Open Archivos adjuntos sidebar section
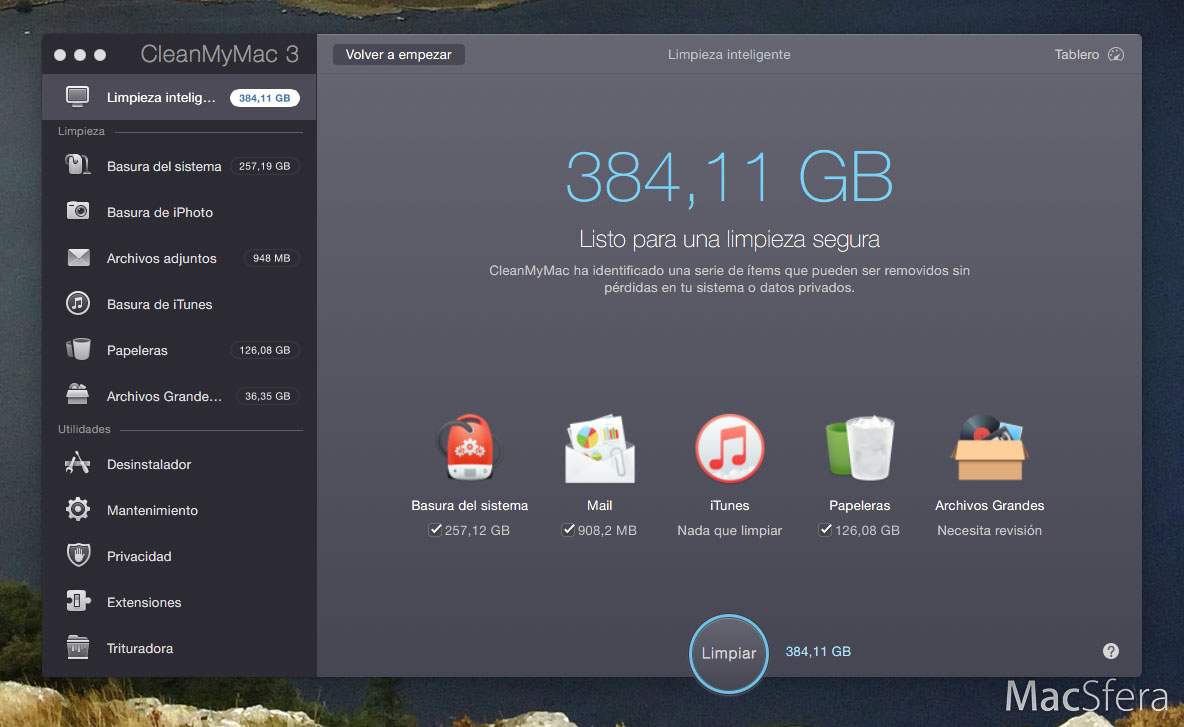 pyautogui.click(x=161, y=258)
